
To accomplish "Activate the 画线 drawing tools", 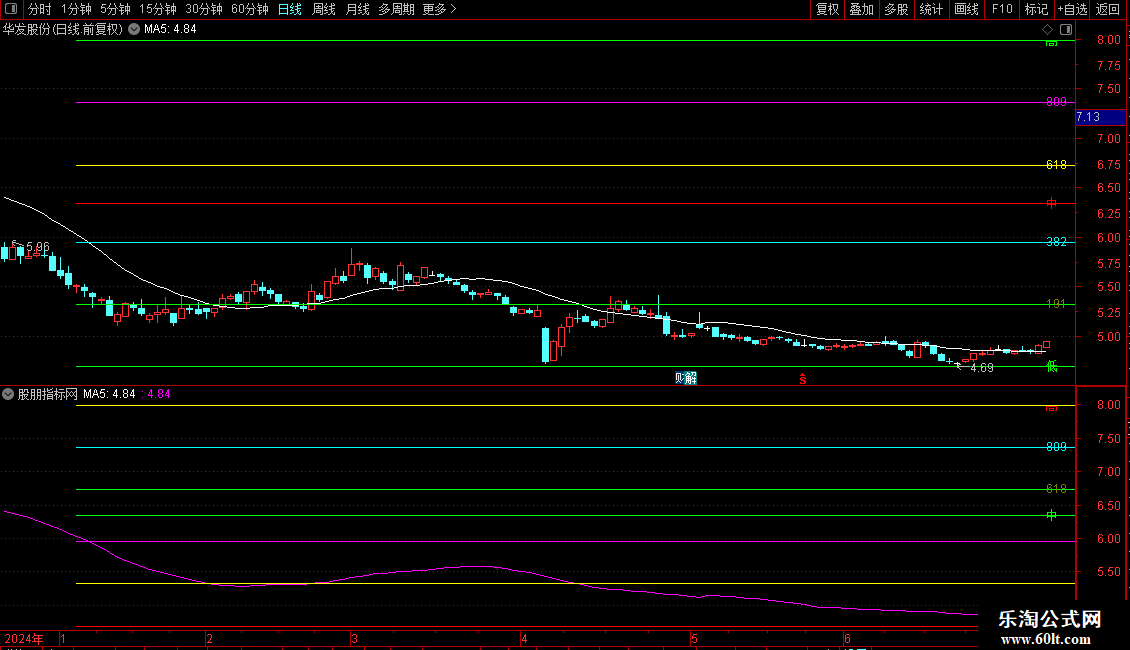I will pos(966,9).
